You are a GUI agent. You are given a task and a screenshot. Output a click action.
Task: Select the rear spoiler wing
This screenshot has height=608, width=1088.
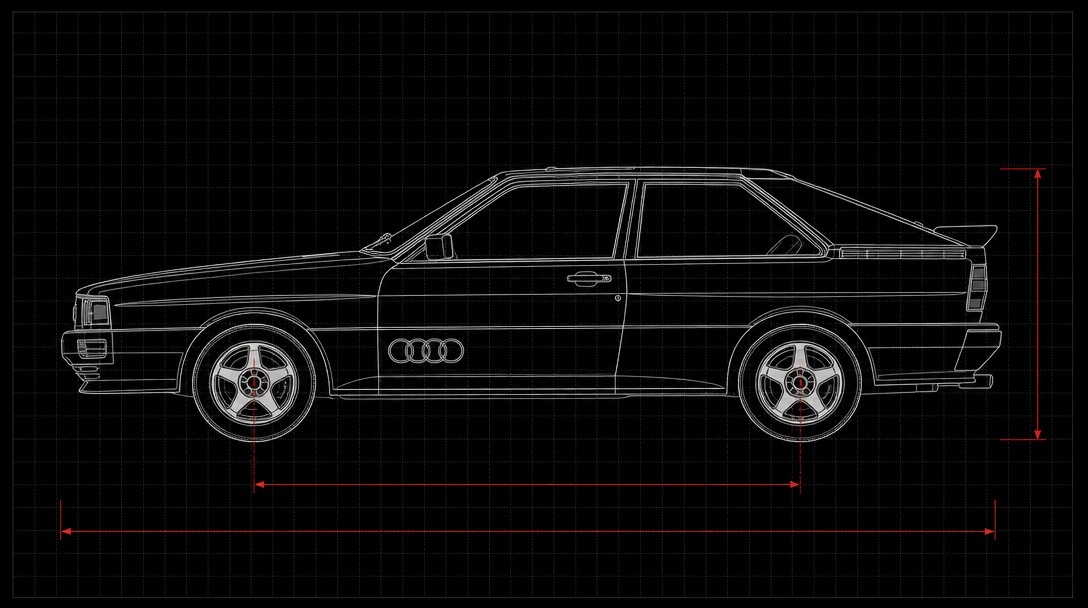tap(968, 234)
